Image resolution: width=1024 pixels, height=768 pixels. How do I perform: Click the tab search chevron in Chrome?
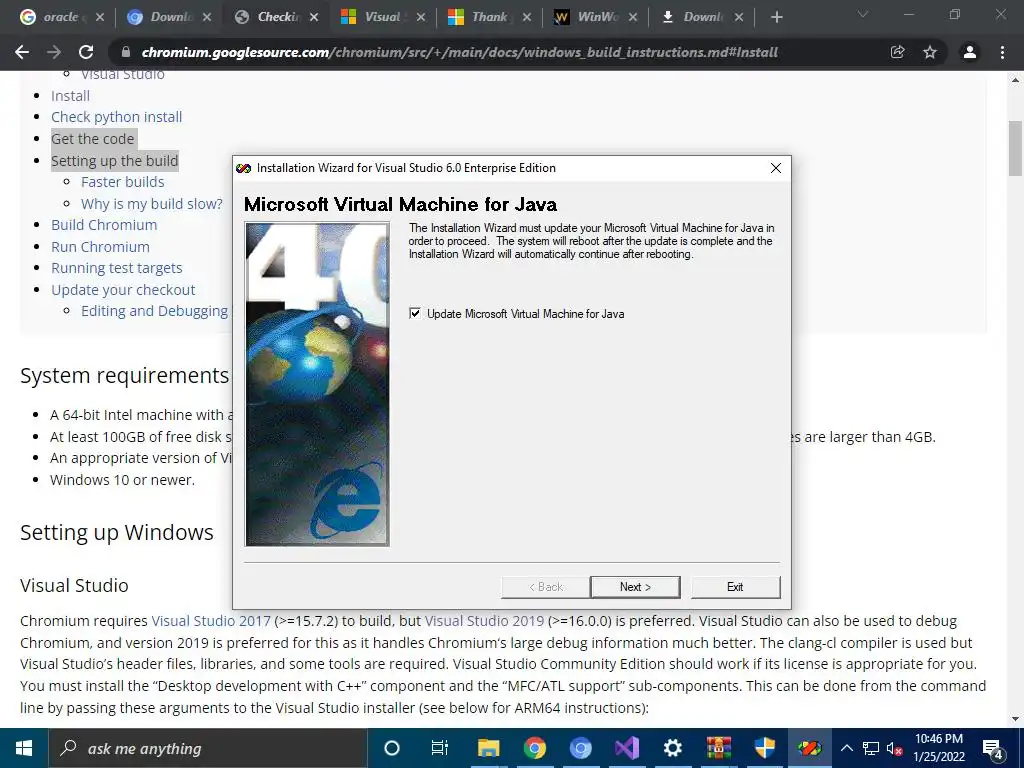point(863,14)
